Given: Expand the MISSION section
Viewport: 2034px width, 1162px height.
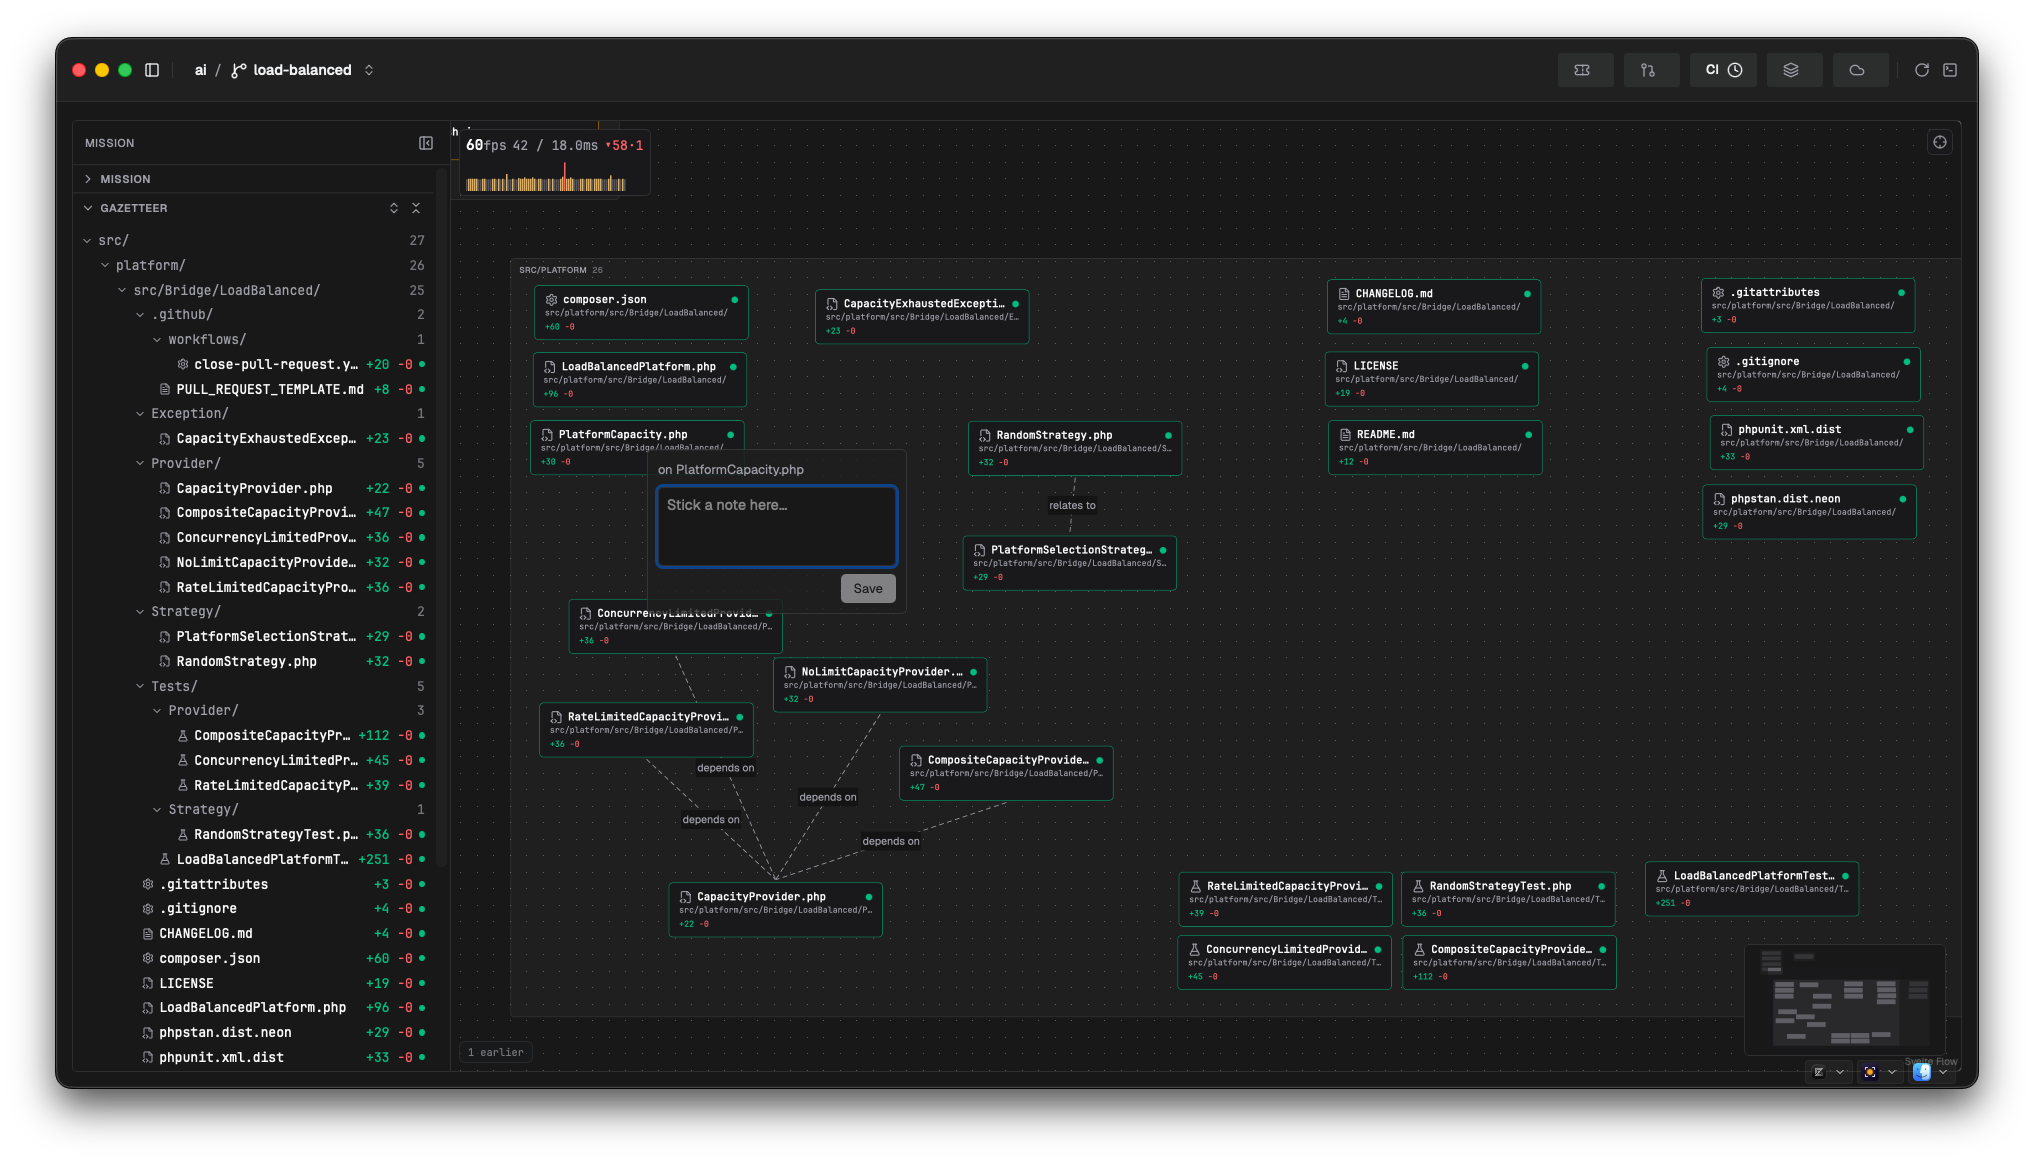Looking at the screenshot, I should [255, 179].
